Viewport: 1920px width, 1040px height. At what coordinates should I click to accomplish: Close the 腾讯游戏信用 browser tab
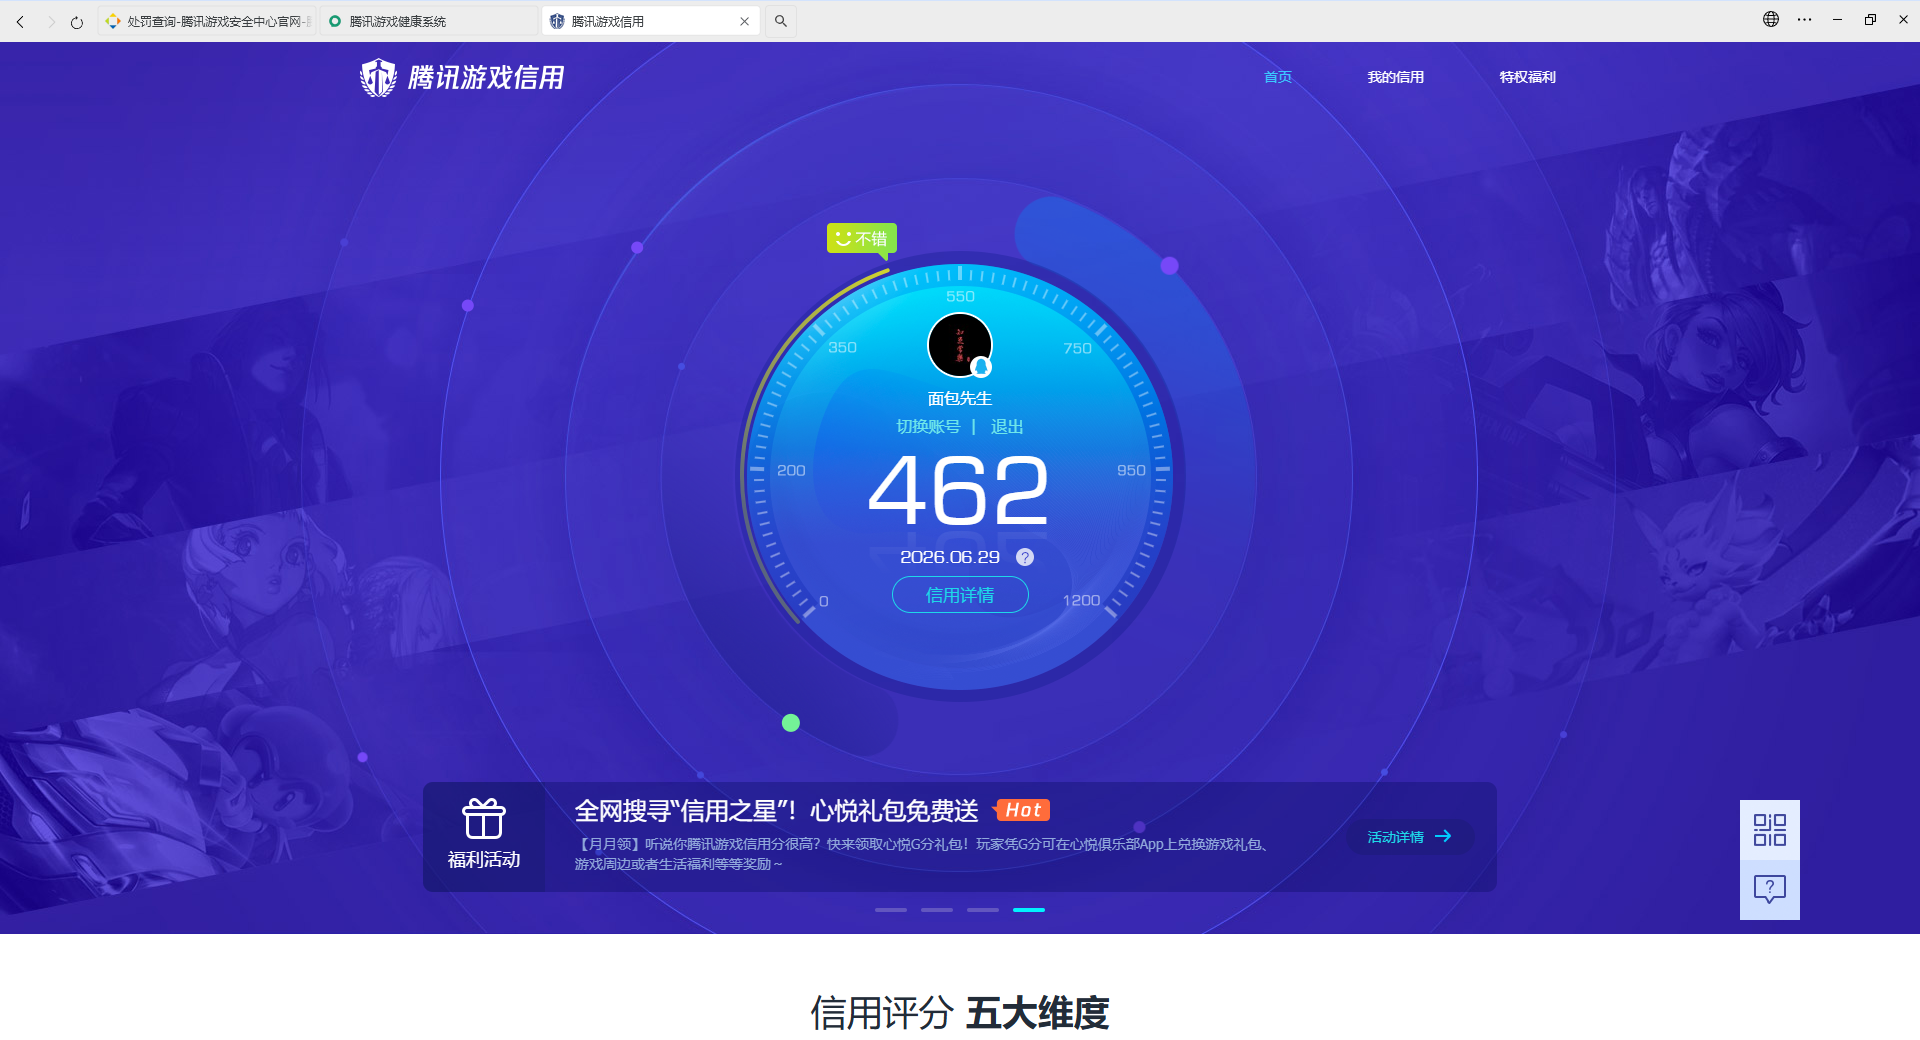744,21
